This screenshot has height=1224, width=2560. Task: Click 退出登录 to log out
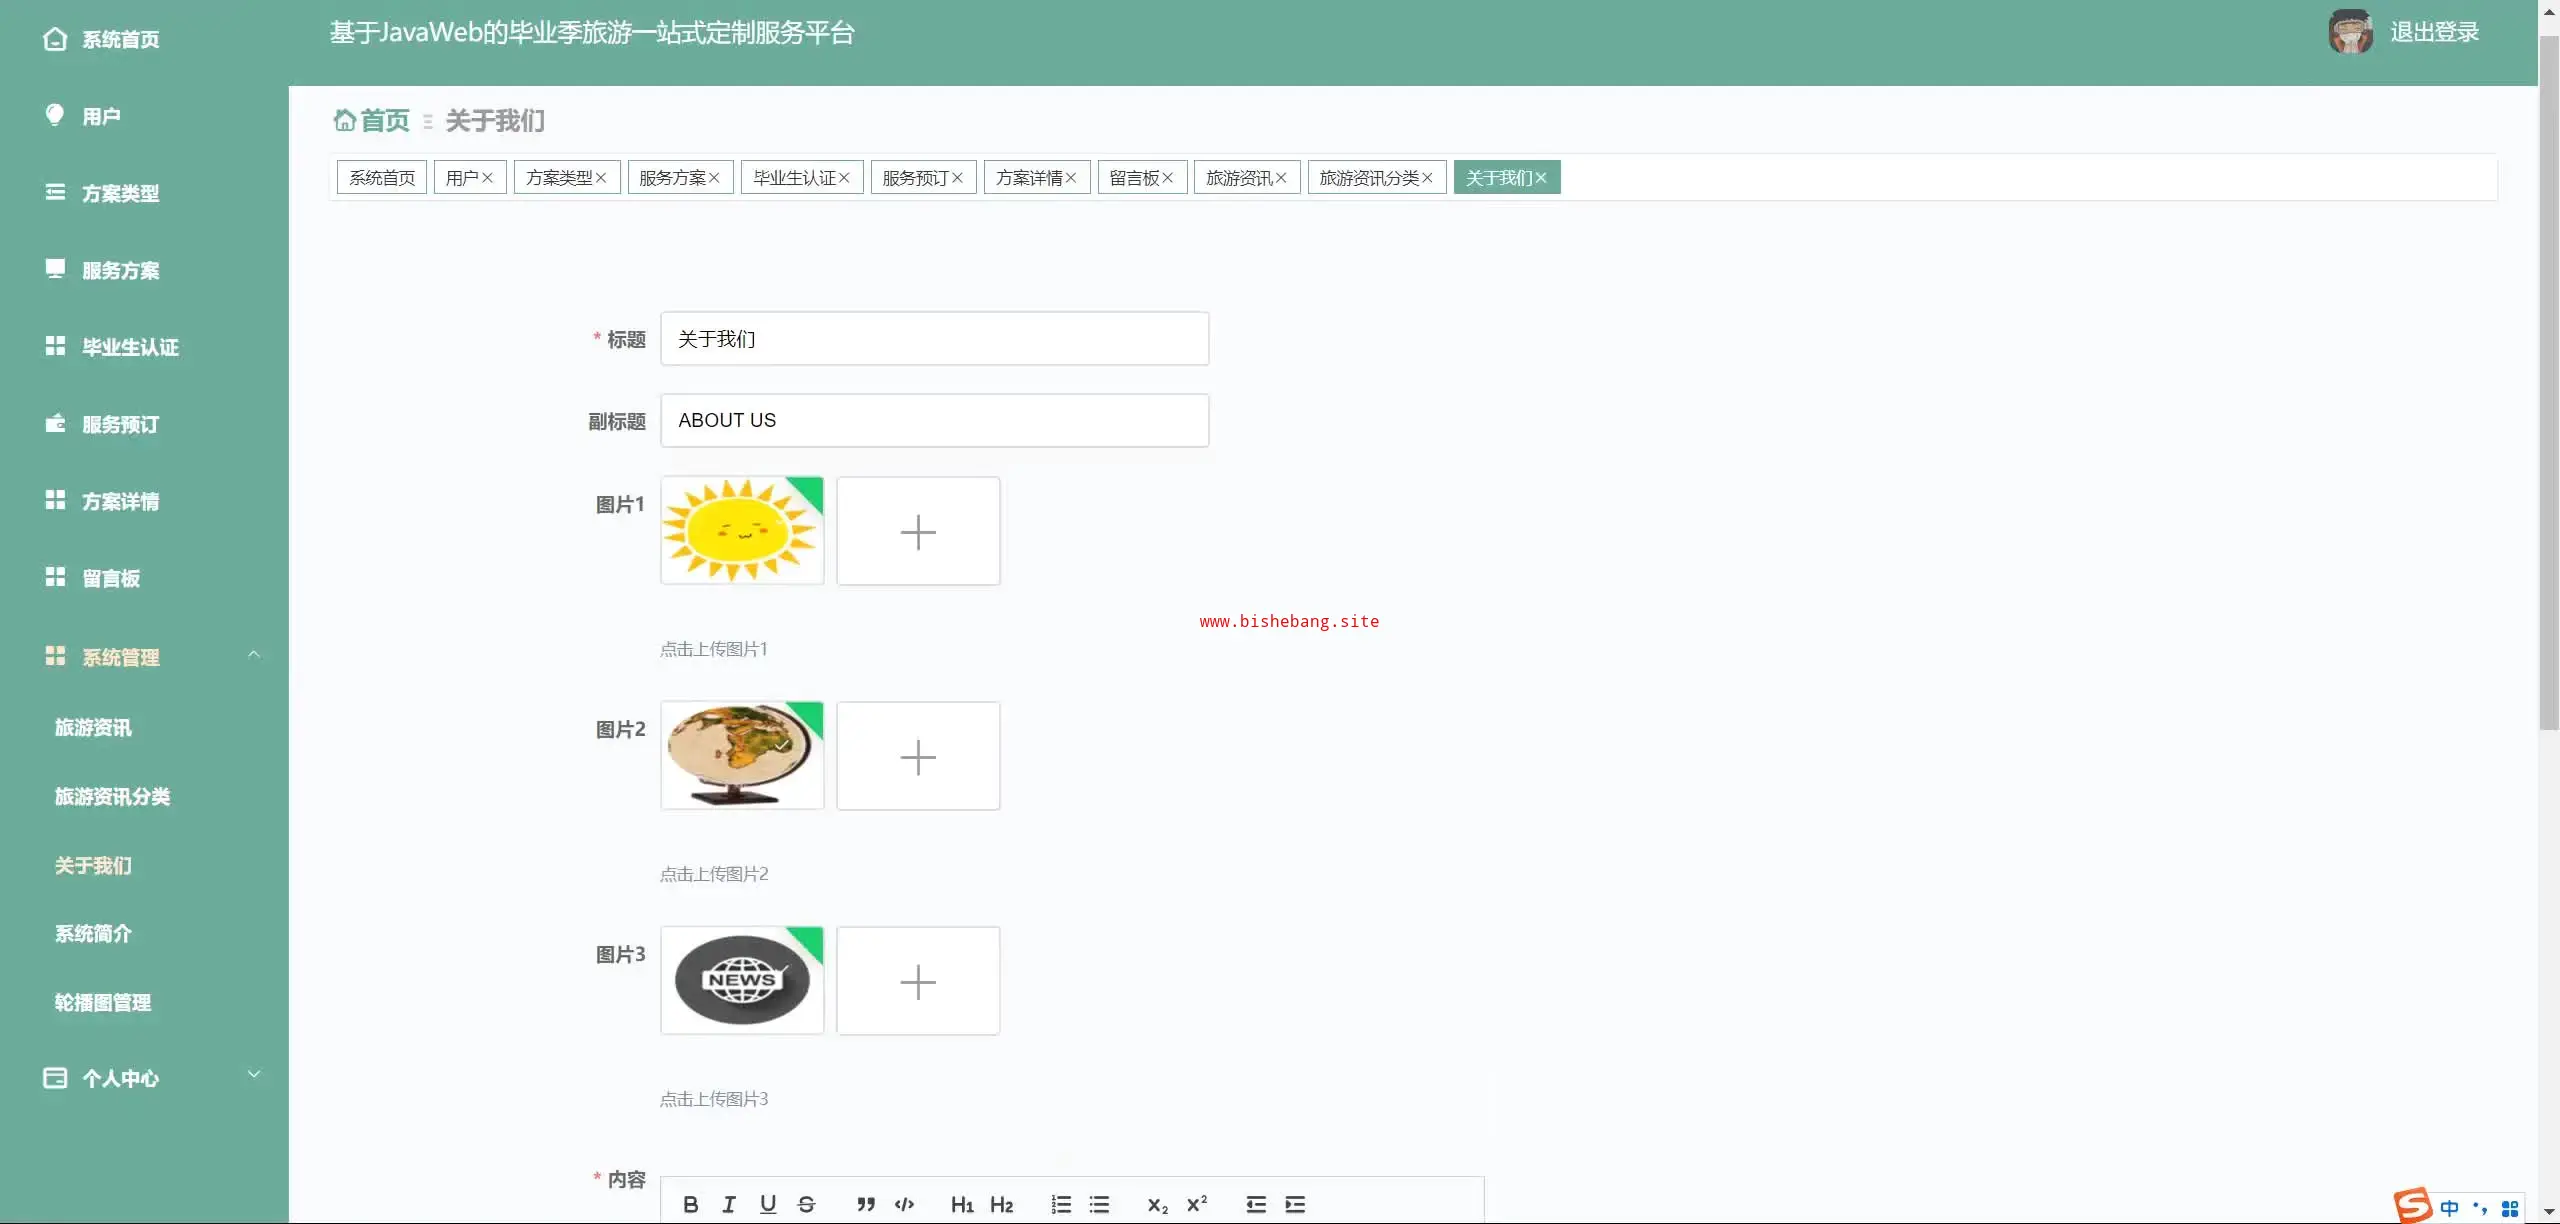2434,33
